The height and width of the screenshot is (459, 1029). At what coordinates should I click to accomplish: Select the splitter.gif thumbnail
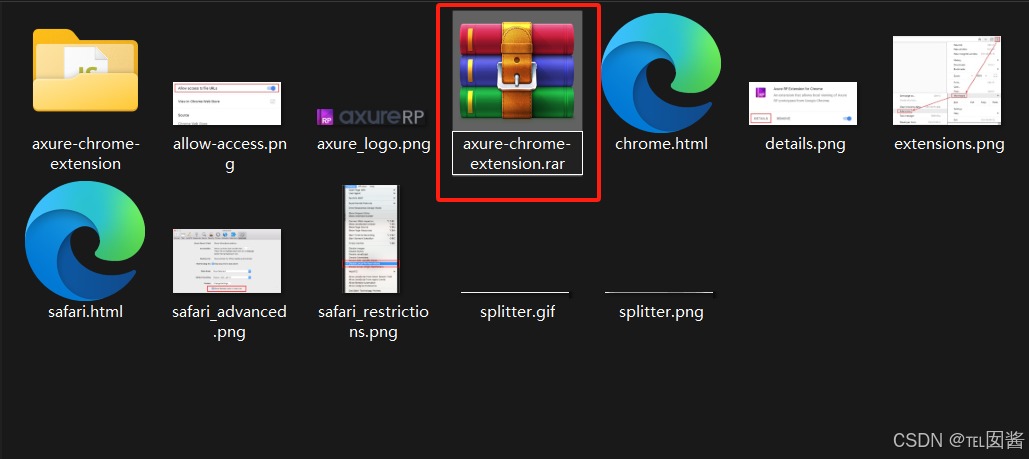click(515, 293)
